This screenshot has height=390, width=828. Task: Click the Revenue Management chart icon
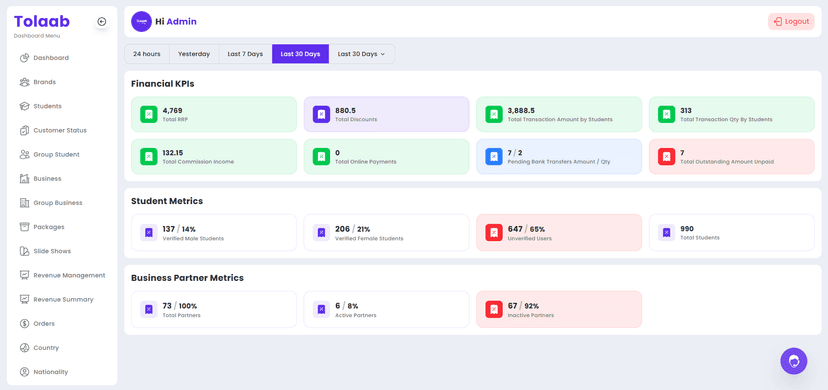coord(24,275)
